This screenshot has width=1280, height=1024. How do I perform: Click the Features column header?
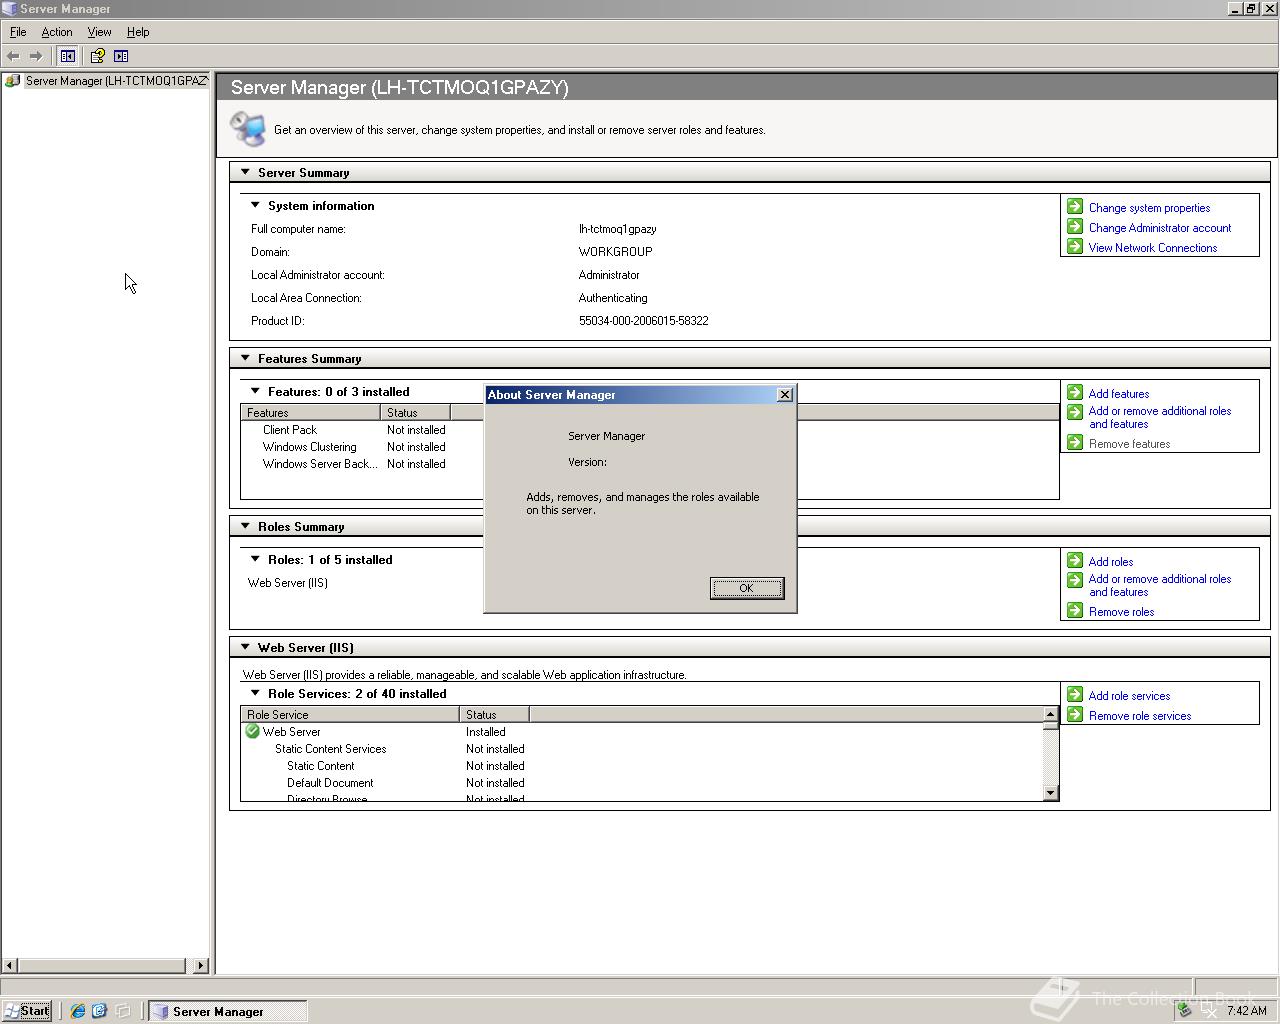(x=310, y=412)
